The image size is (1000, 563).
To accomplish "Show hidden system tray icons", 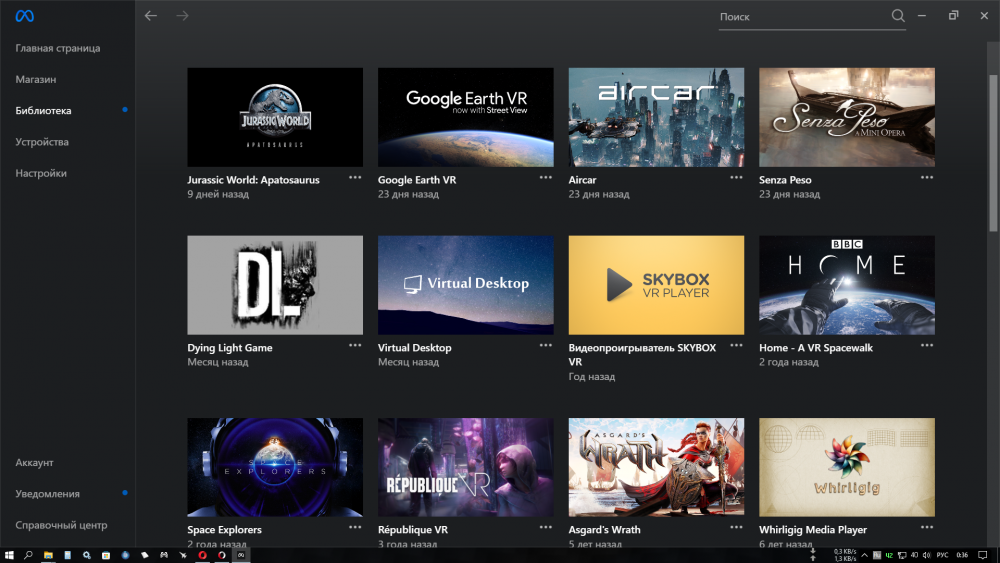I will coord(865,555).
